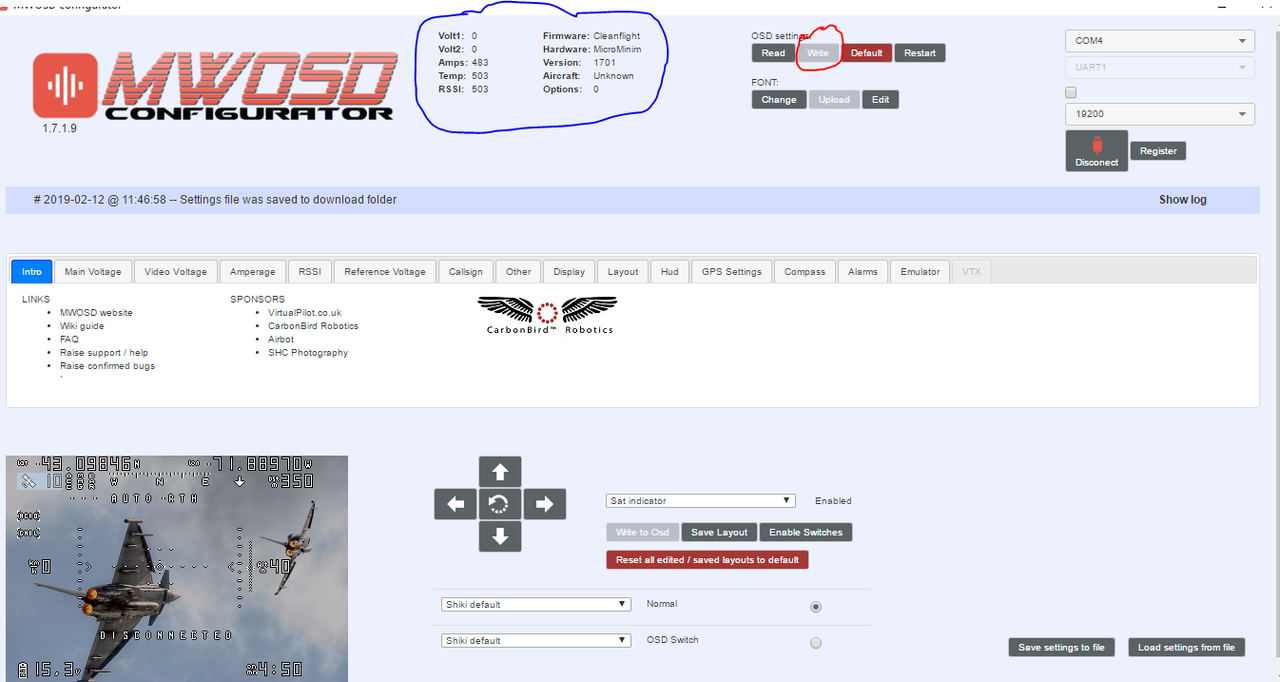Image resolution: width=1280 pixels, height=682 pixels.
Task: Switch to the Intro tab
Action: click(x=32, y=271)
